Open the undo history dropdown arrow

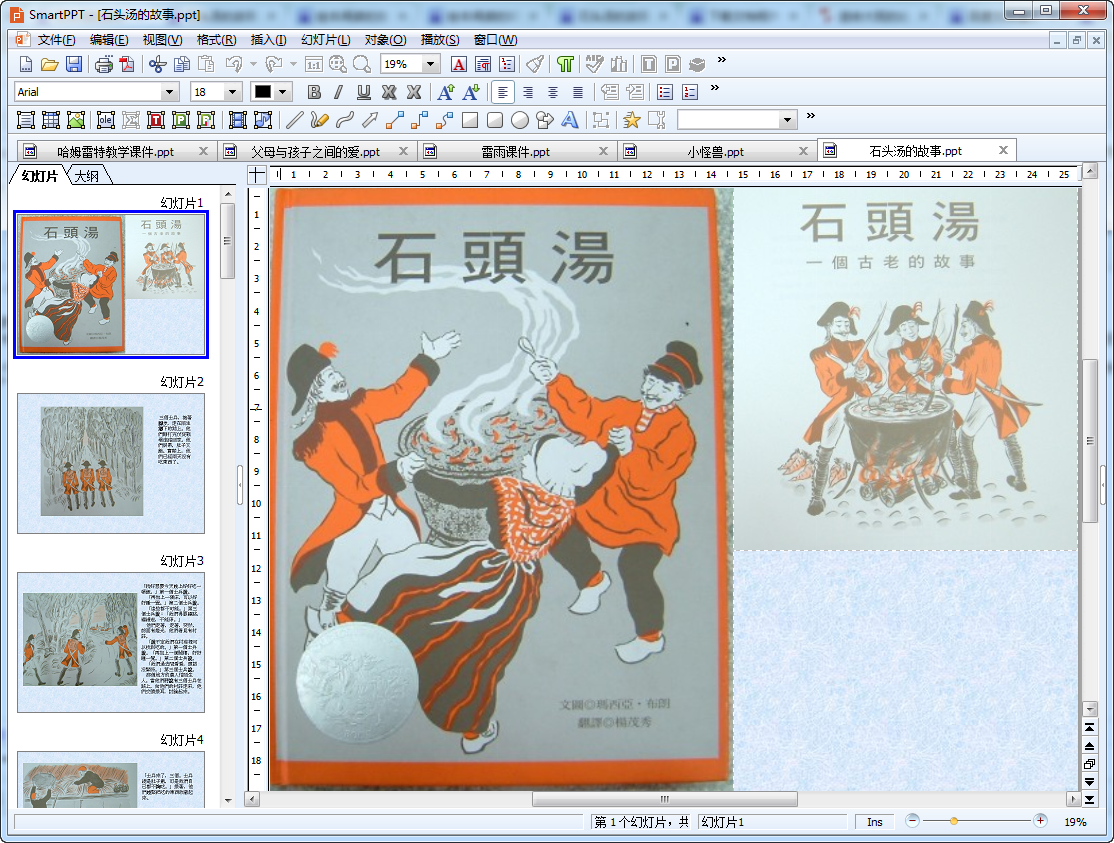pyautogui.click(x=254, y=65)
